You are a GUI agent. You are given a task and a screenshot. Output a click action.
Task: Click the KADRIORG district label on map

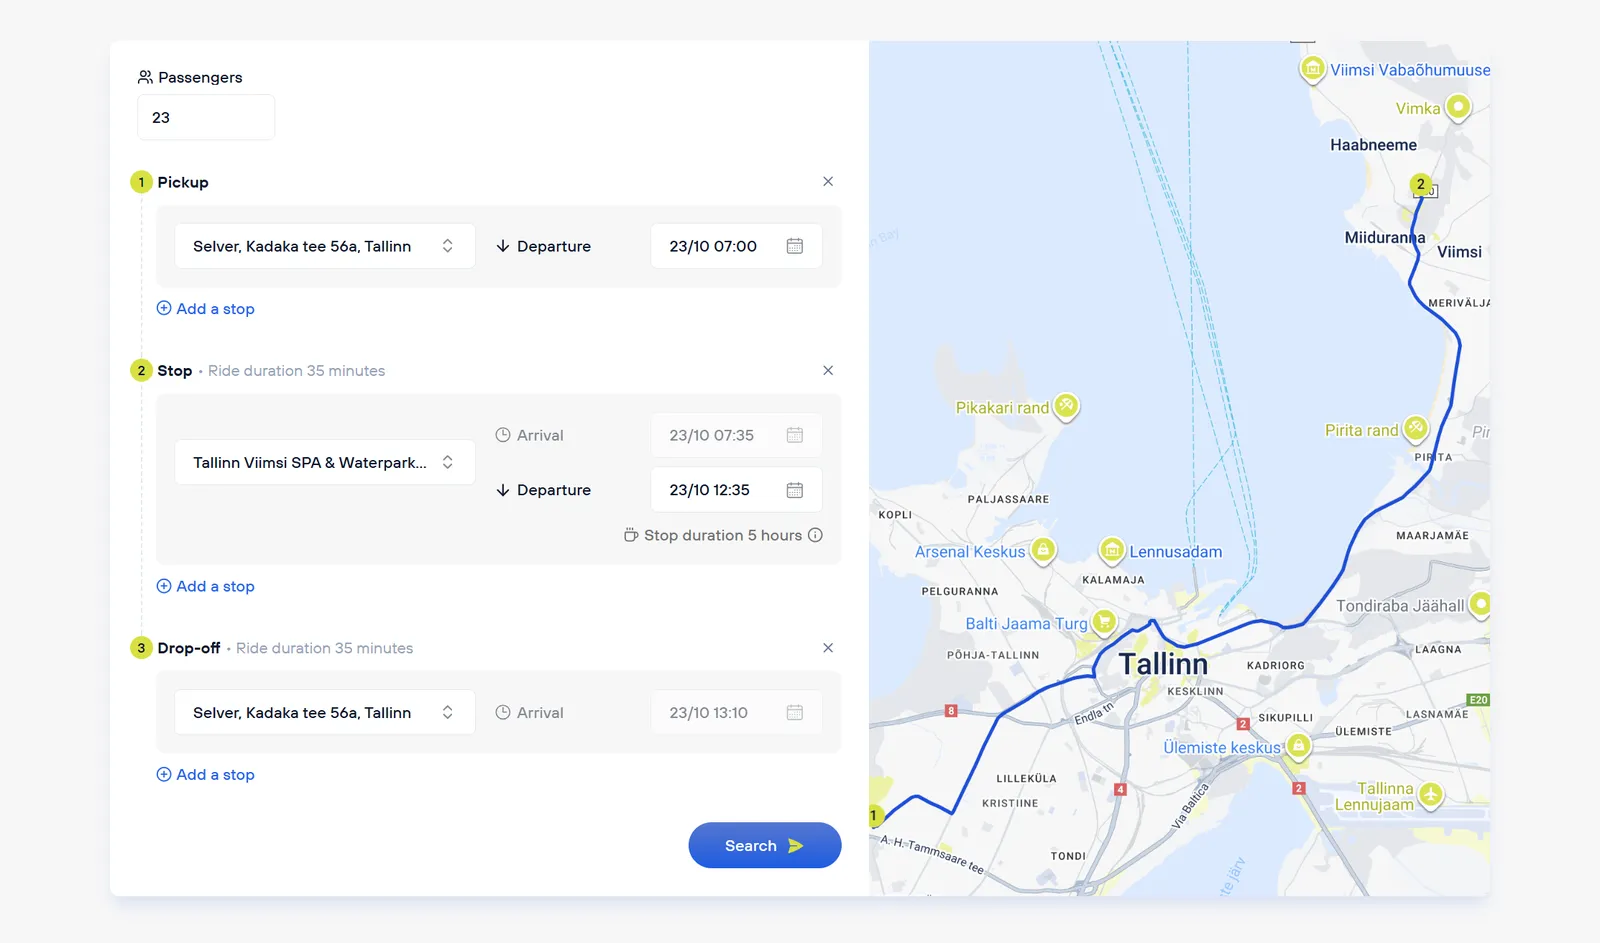tap(1275, 665)
